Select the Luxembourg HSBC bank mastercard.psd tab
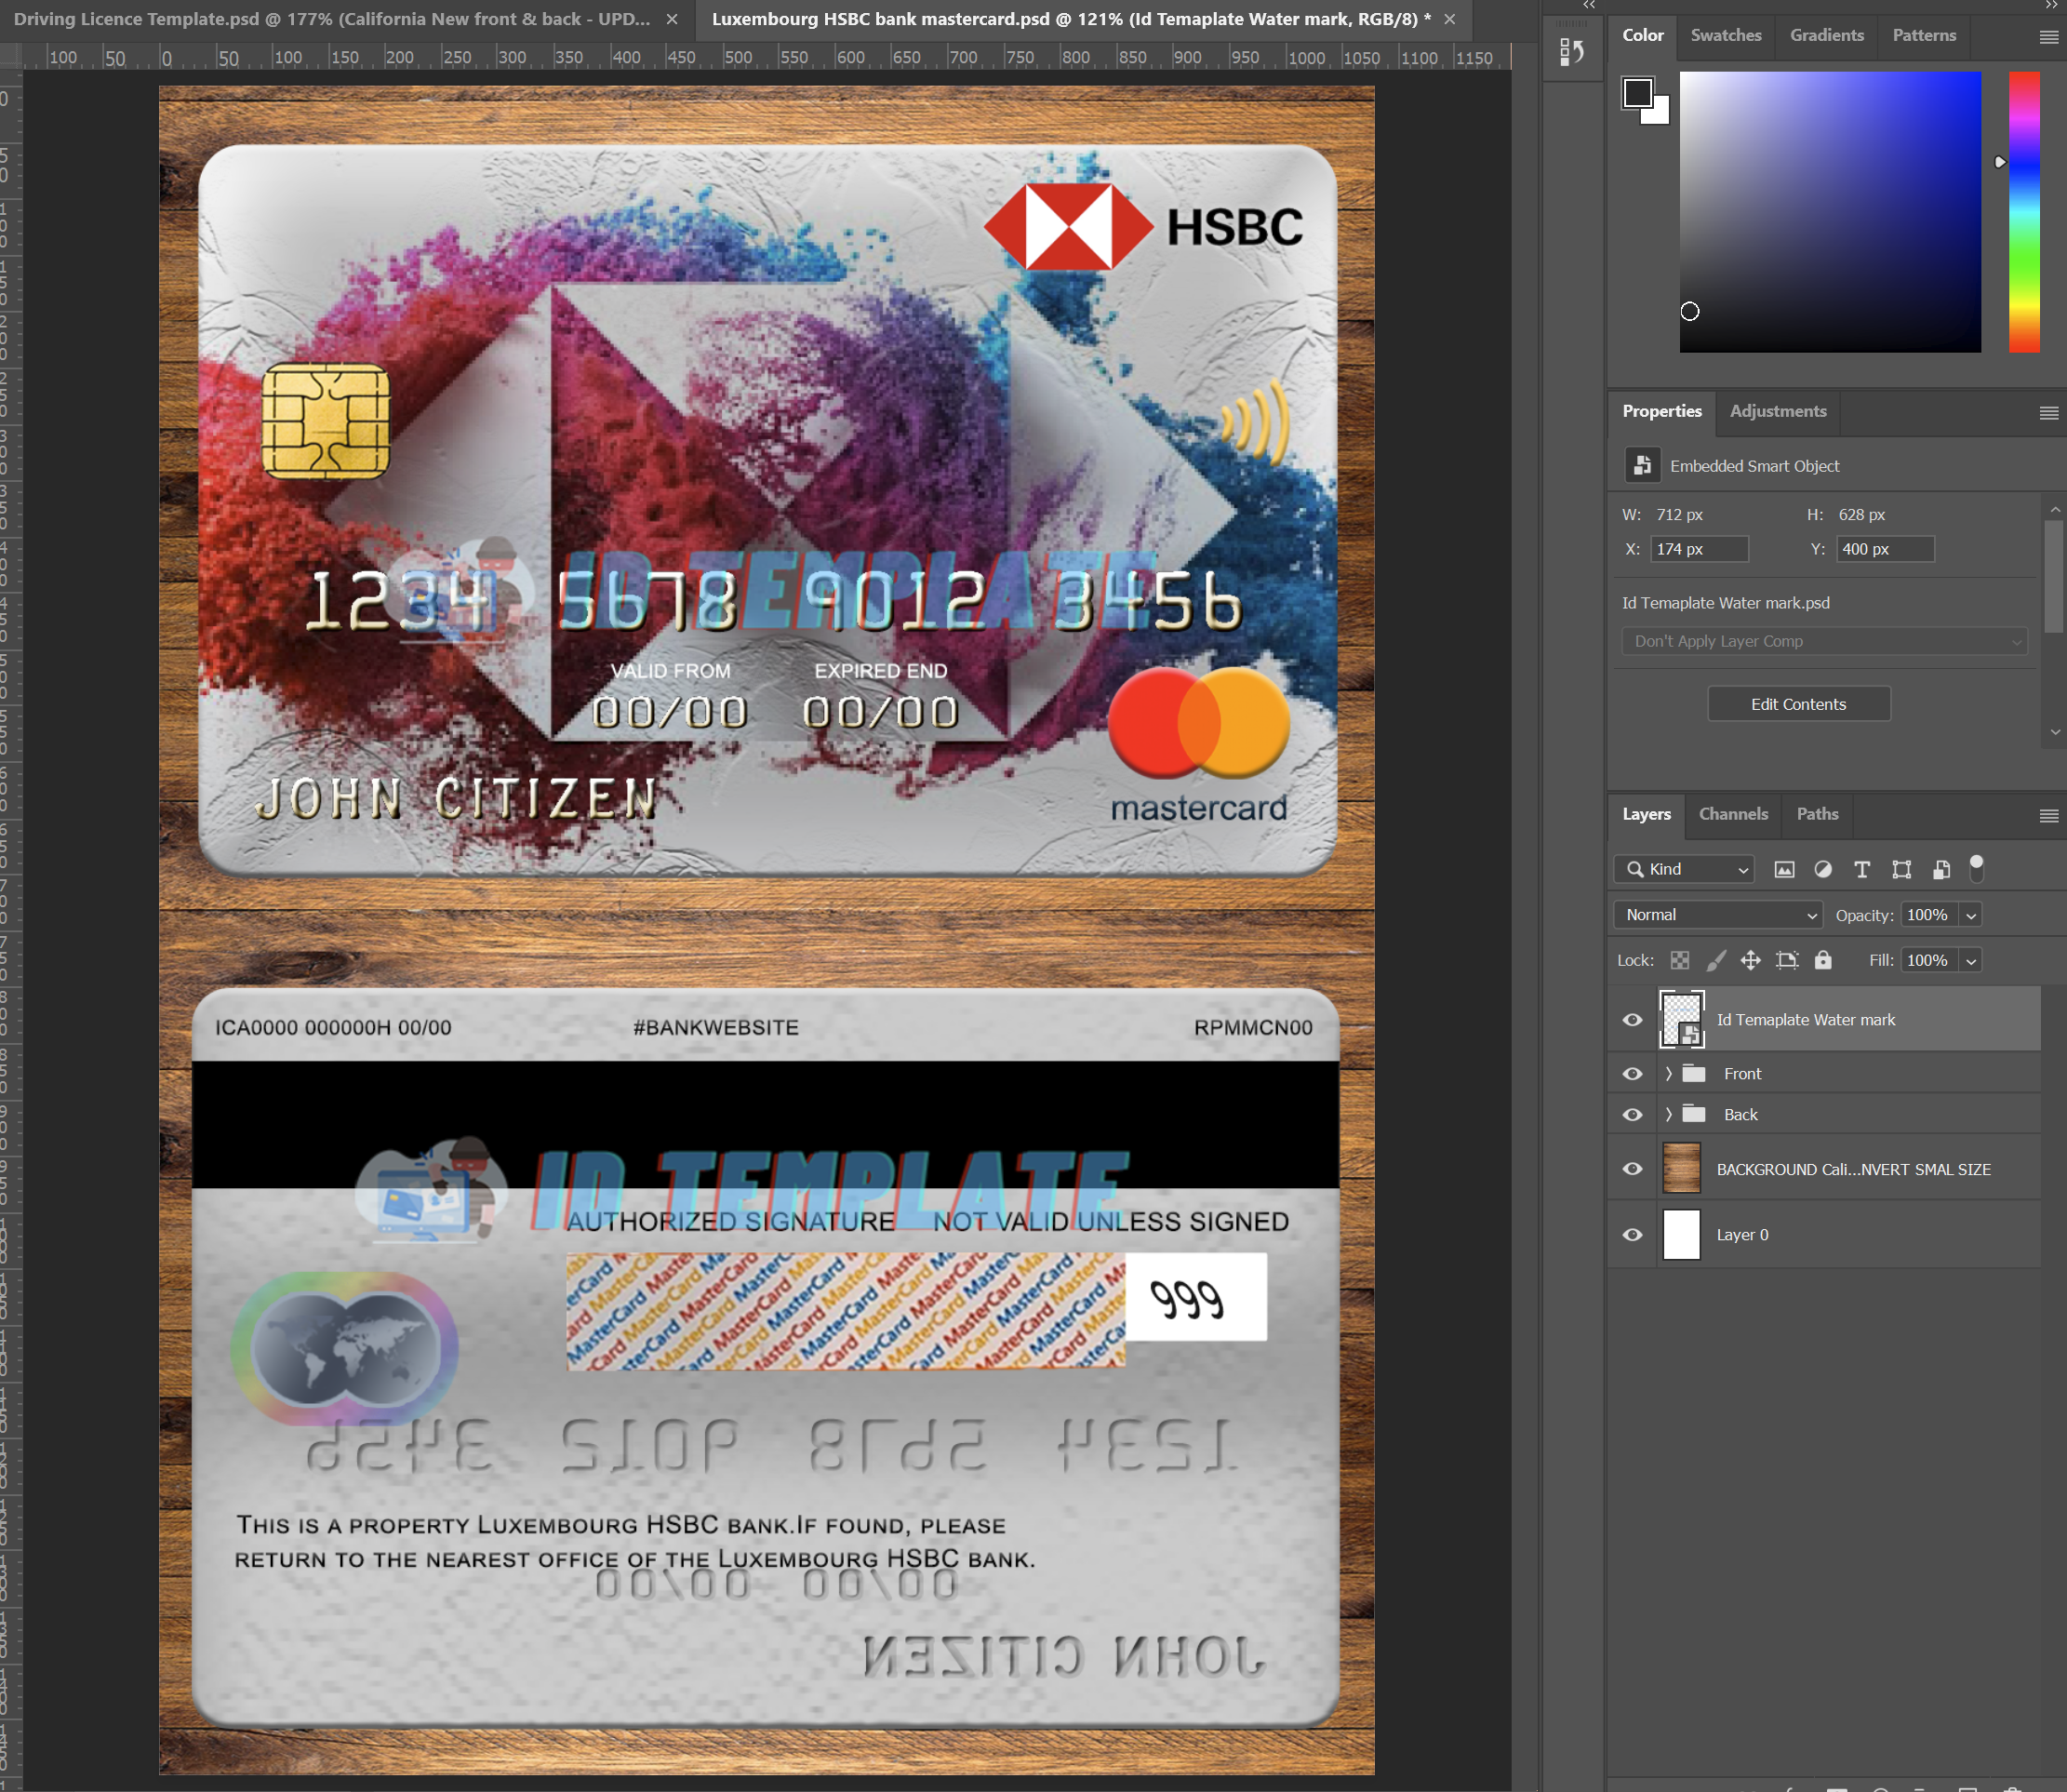Image resolution: width=2067 pixels, height=1792 pixels. click(1071, 19)
